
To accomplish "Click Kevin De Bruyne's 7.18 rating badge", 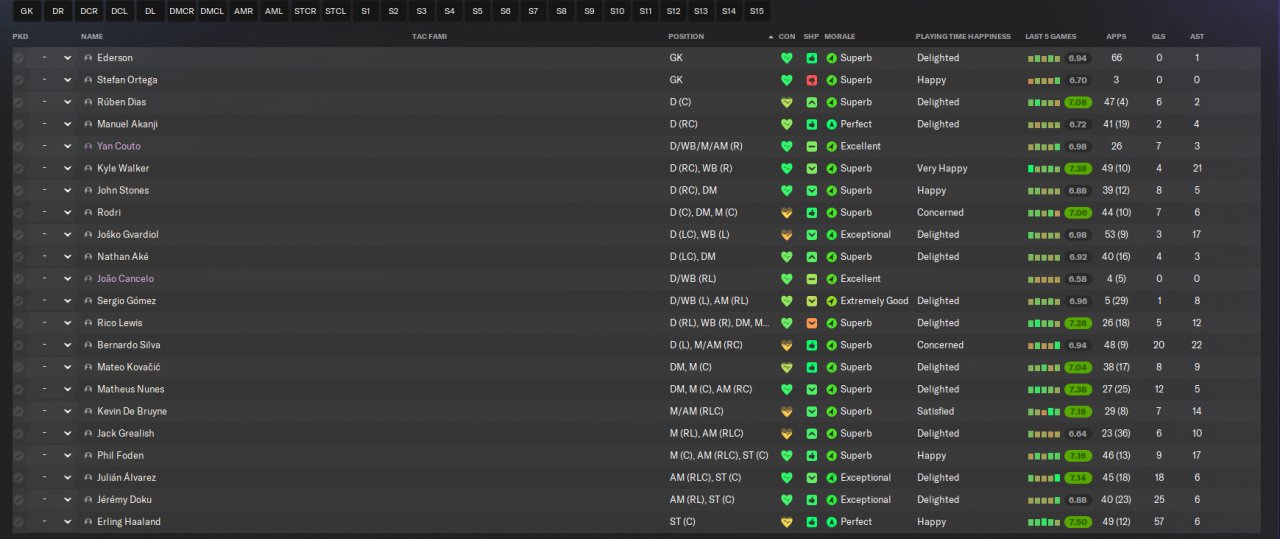I will [1078, 411].
